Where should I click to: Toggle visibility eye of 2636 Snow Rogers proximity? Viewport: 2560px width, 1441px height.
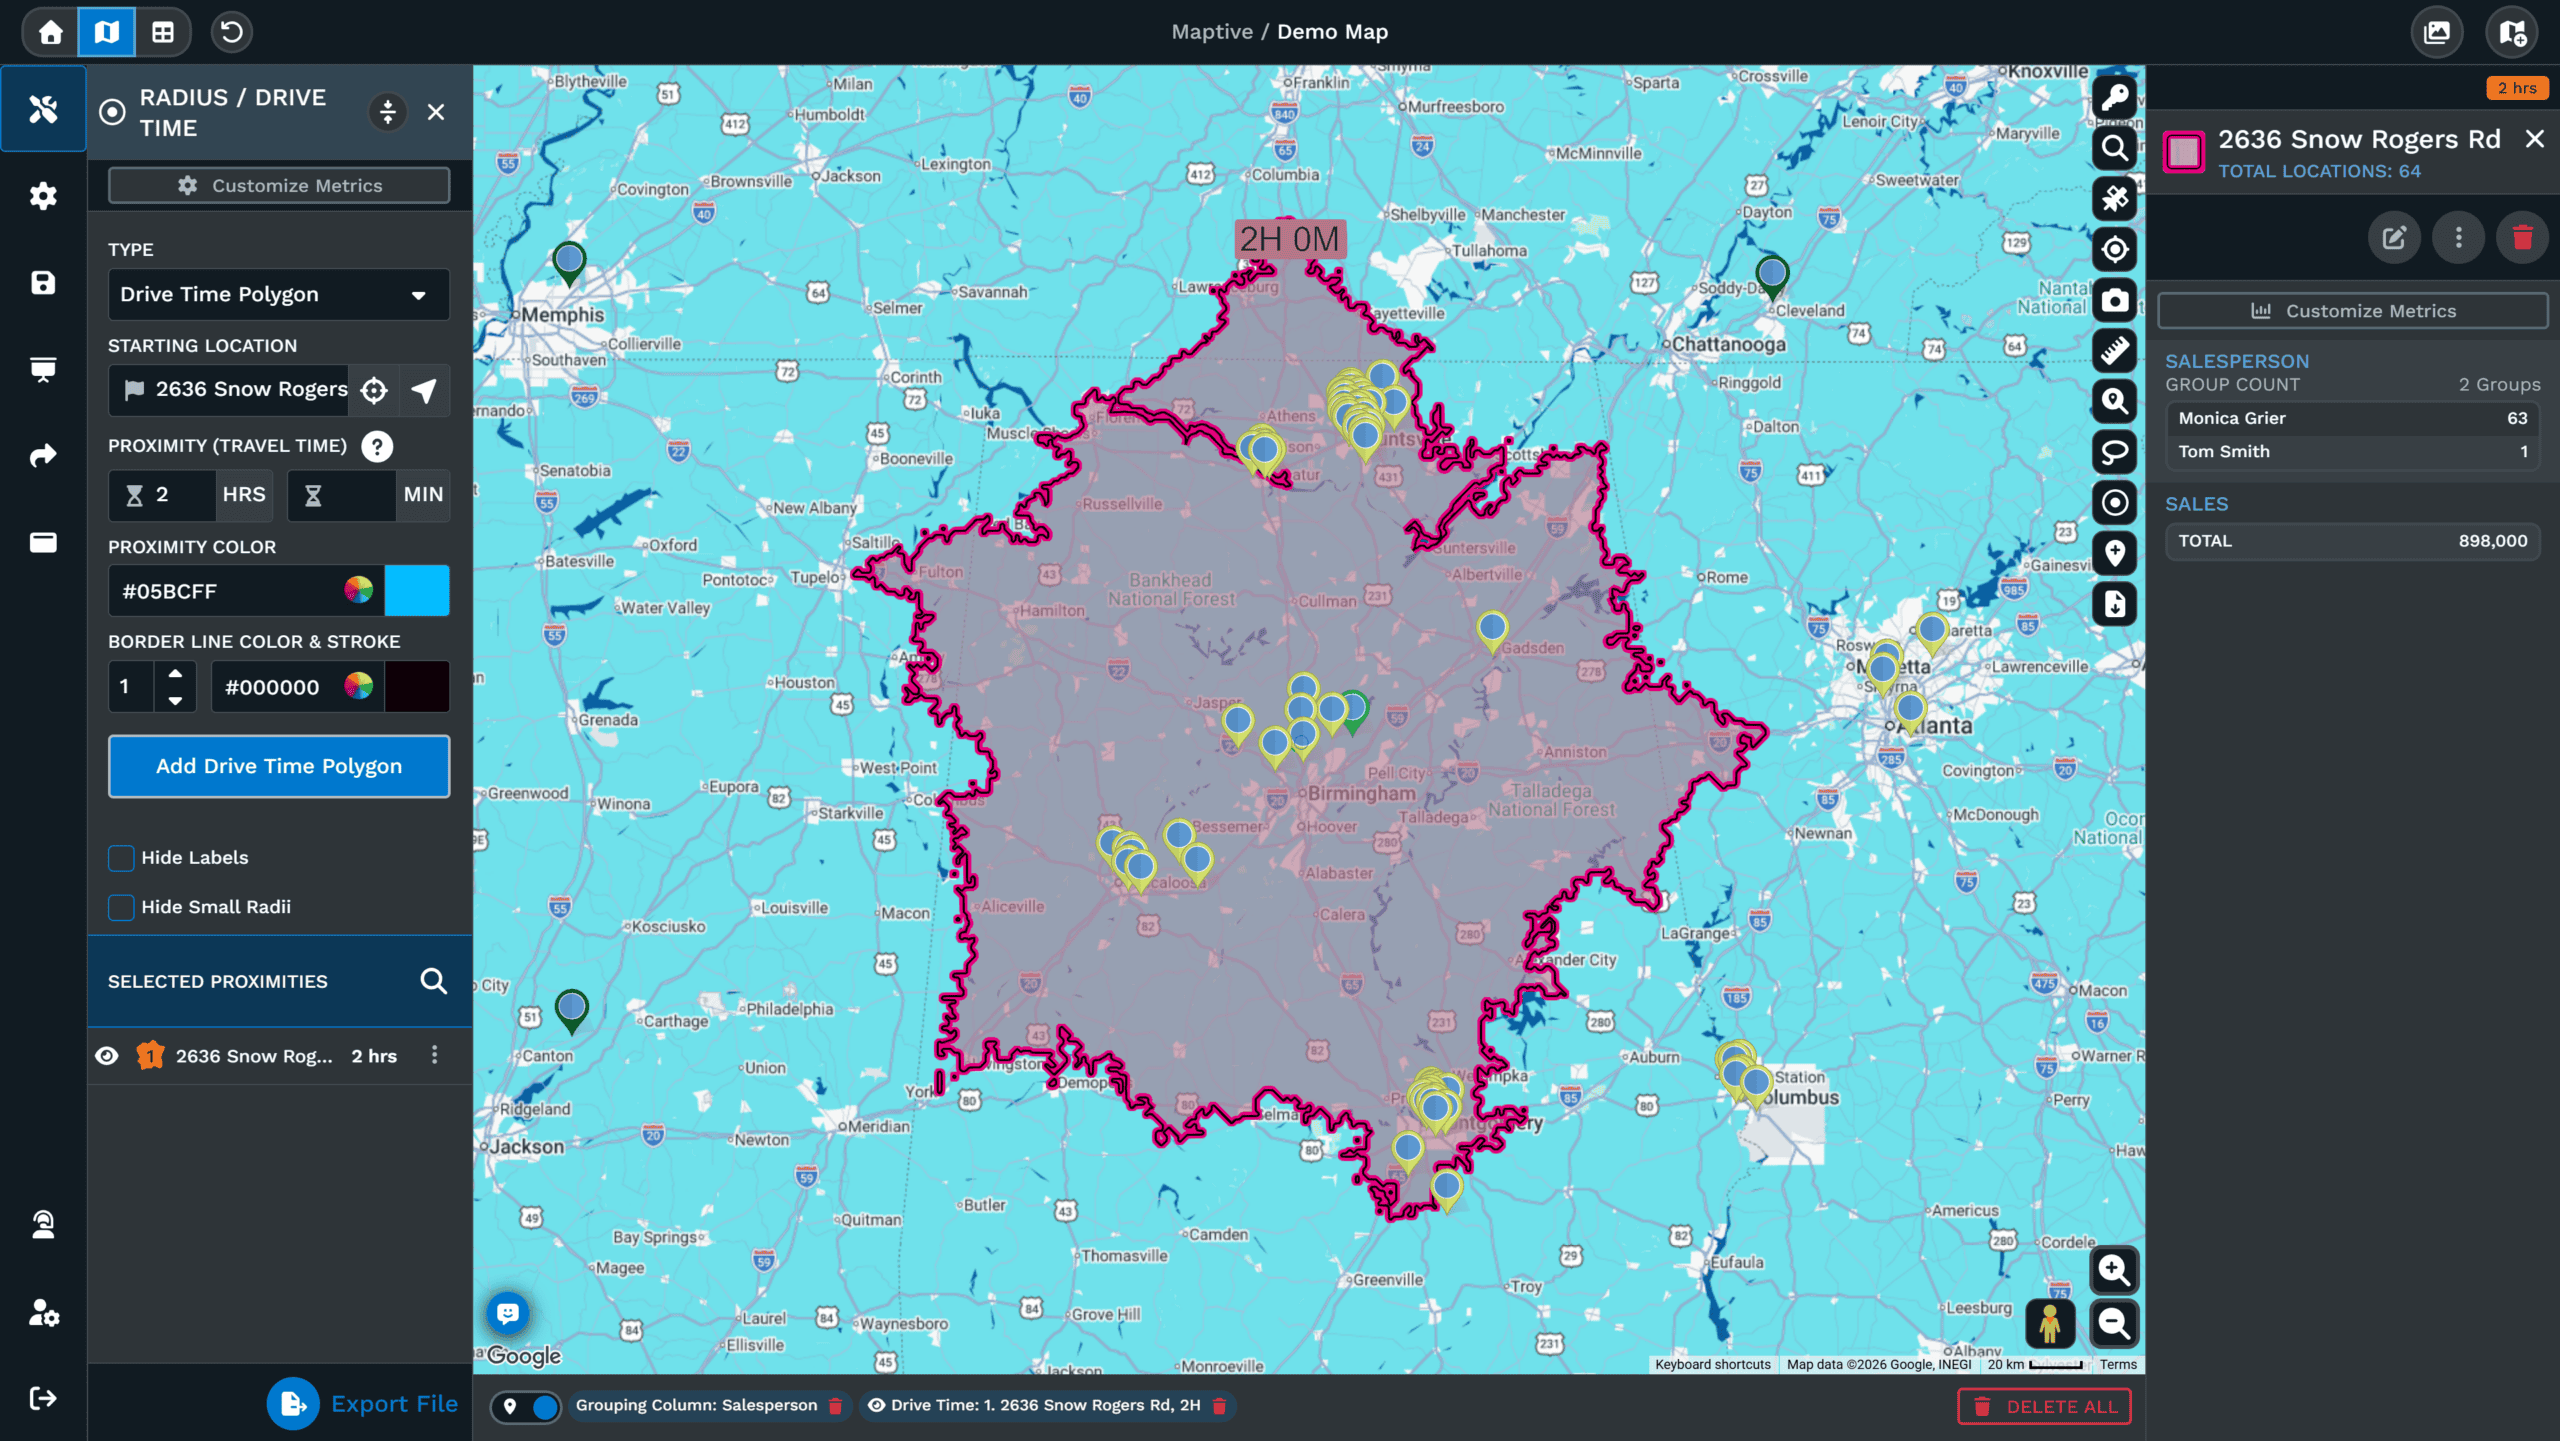107,1056
